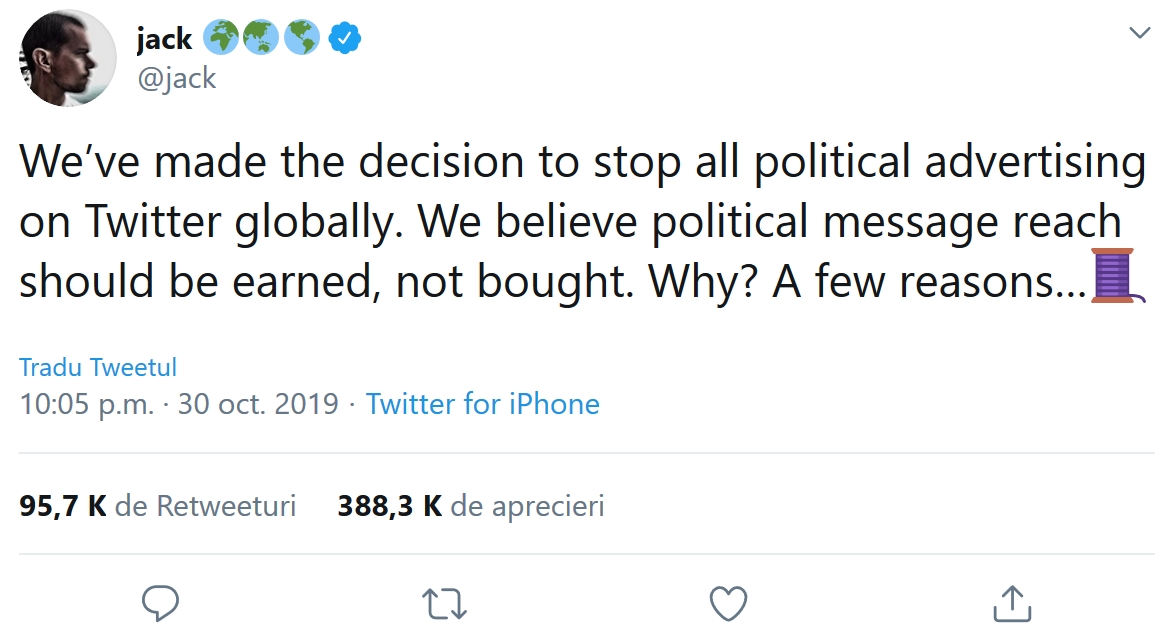The image size is (1173, 641).
Task: Click the purple thread spool emoji
Action: point(1115,276)
